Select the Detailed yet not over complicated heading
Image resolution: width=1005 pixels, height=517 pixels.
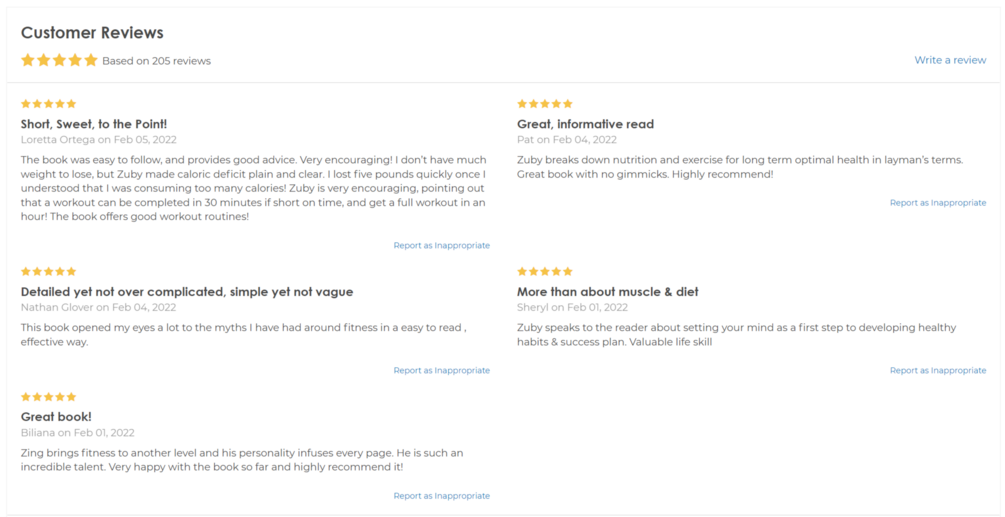click(x=187, y=292)
